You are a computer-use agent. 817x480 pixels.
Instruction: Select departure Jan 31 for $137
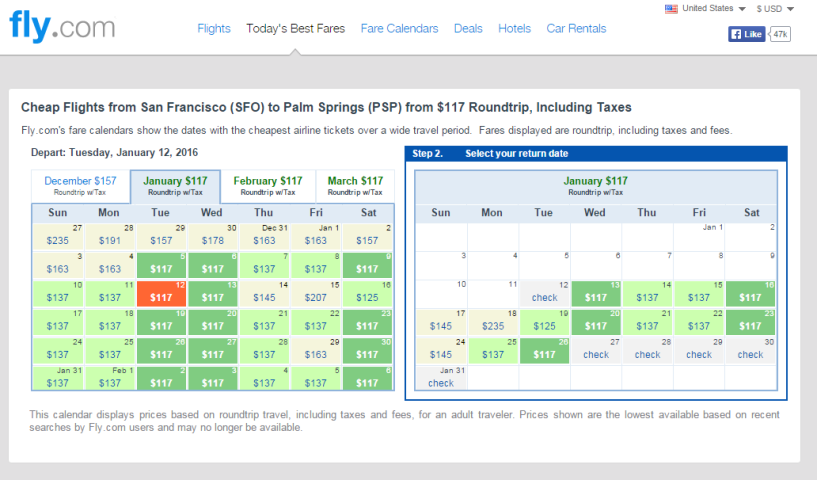pos(58,378)
